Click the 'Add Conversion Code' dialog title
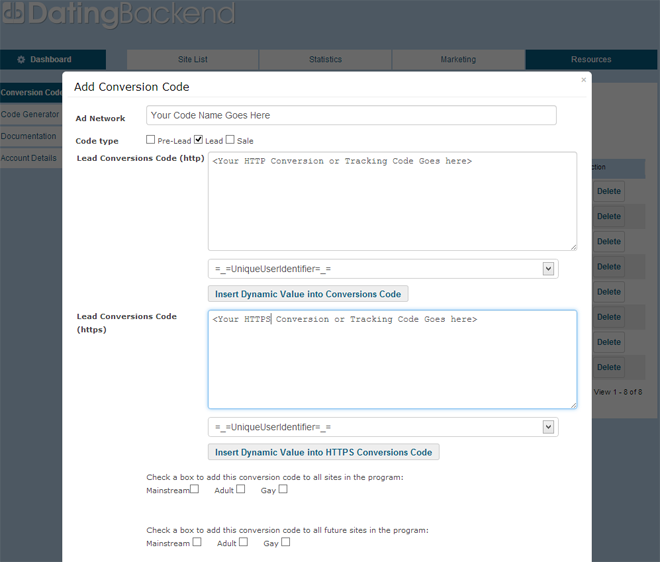 [132, 87]
